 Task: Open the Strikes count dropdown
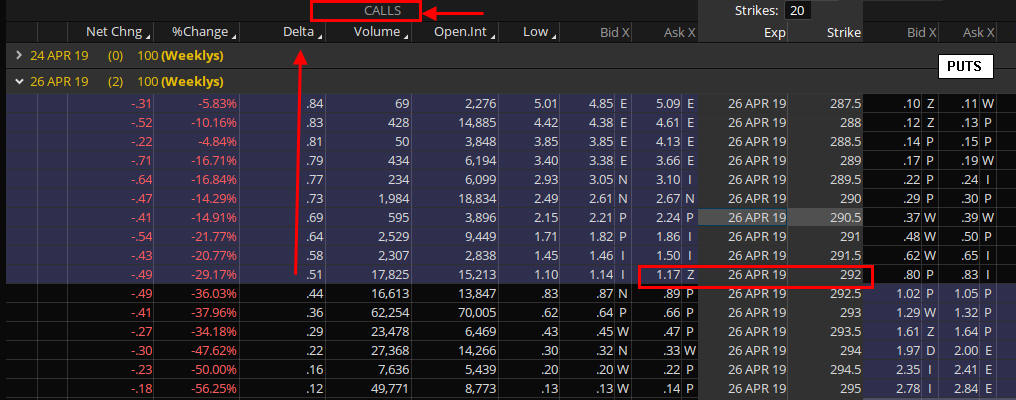pyautogui.click(x=797, y=10)
